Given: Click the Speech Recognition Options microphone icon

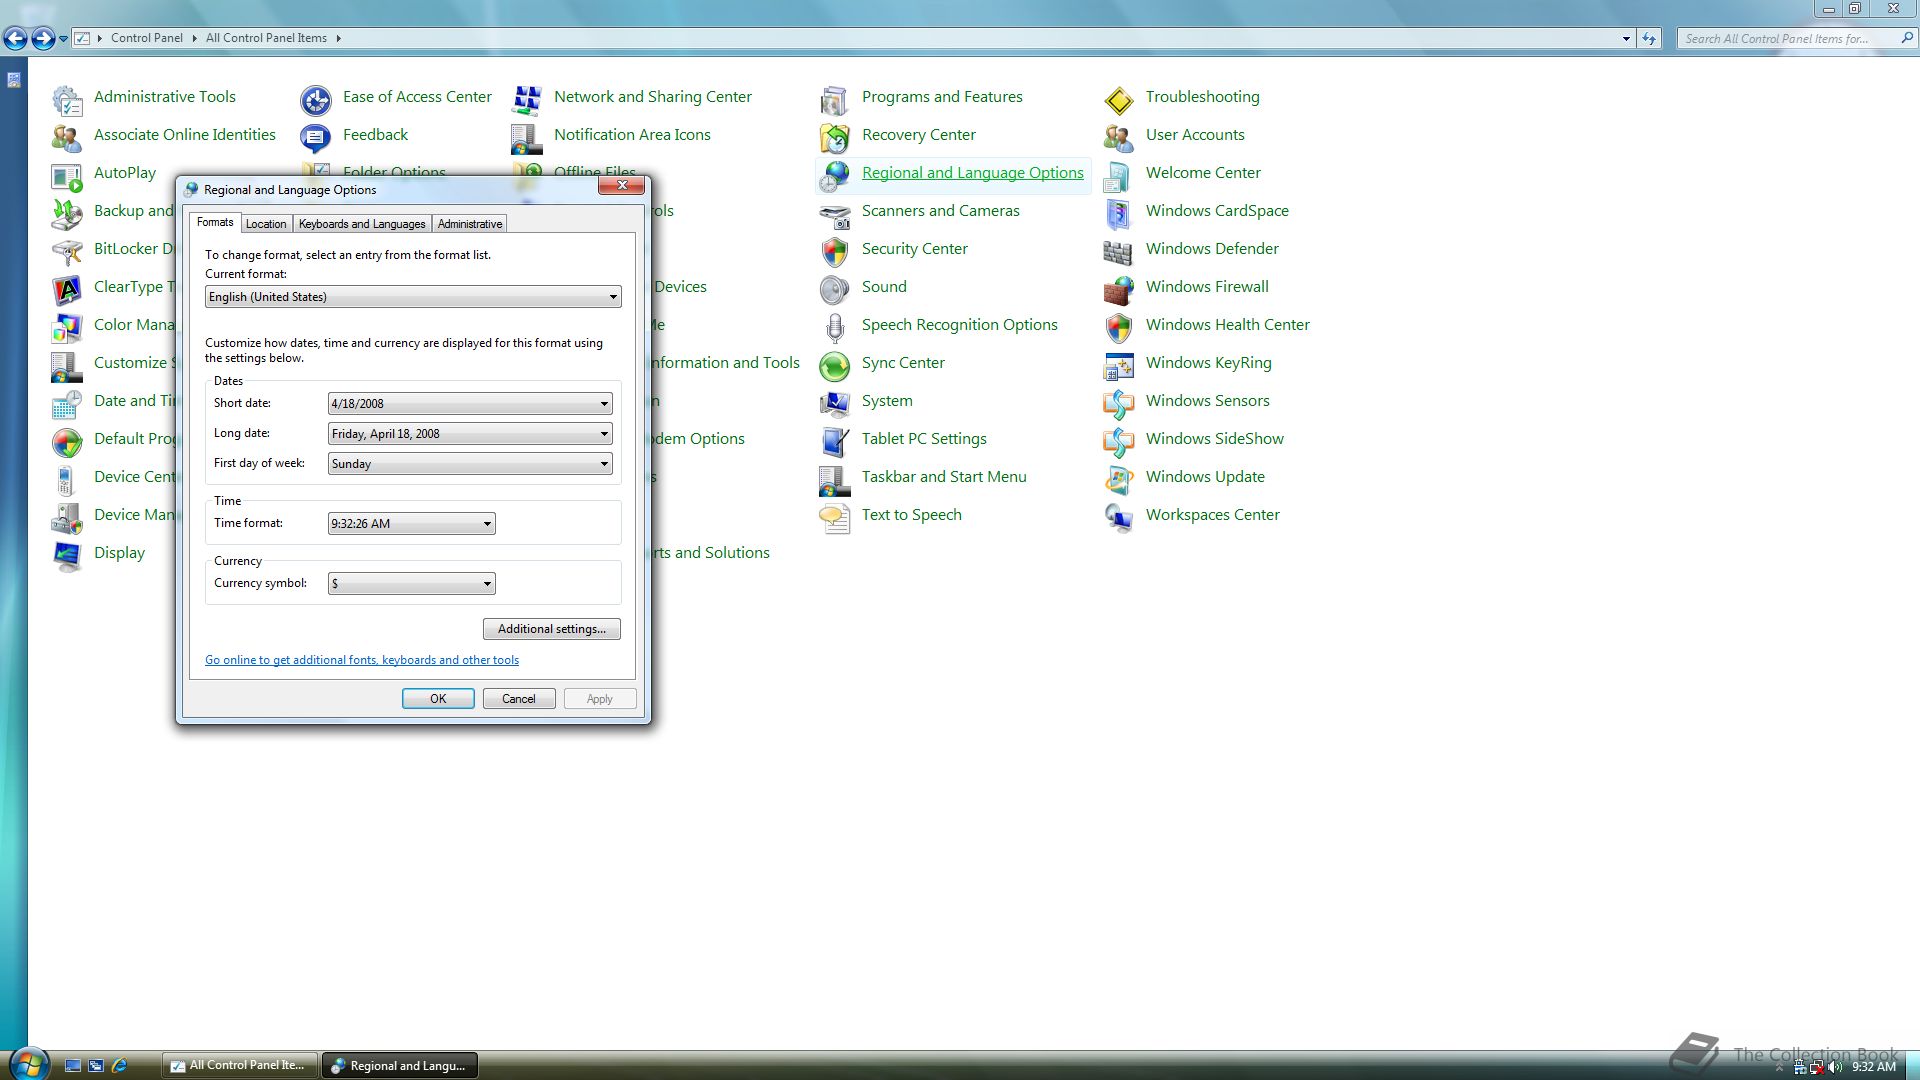Looking at the screenshot, I should (x=835, y=328).
